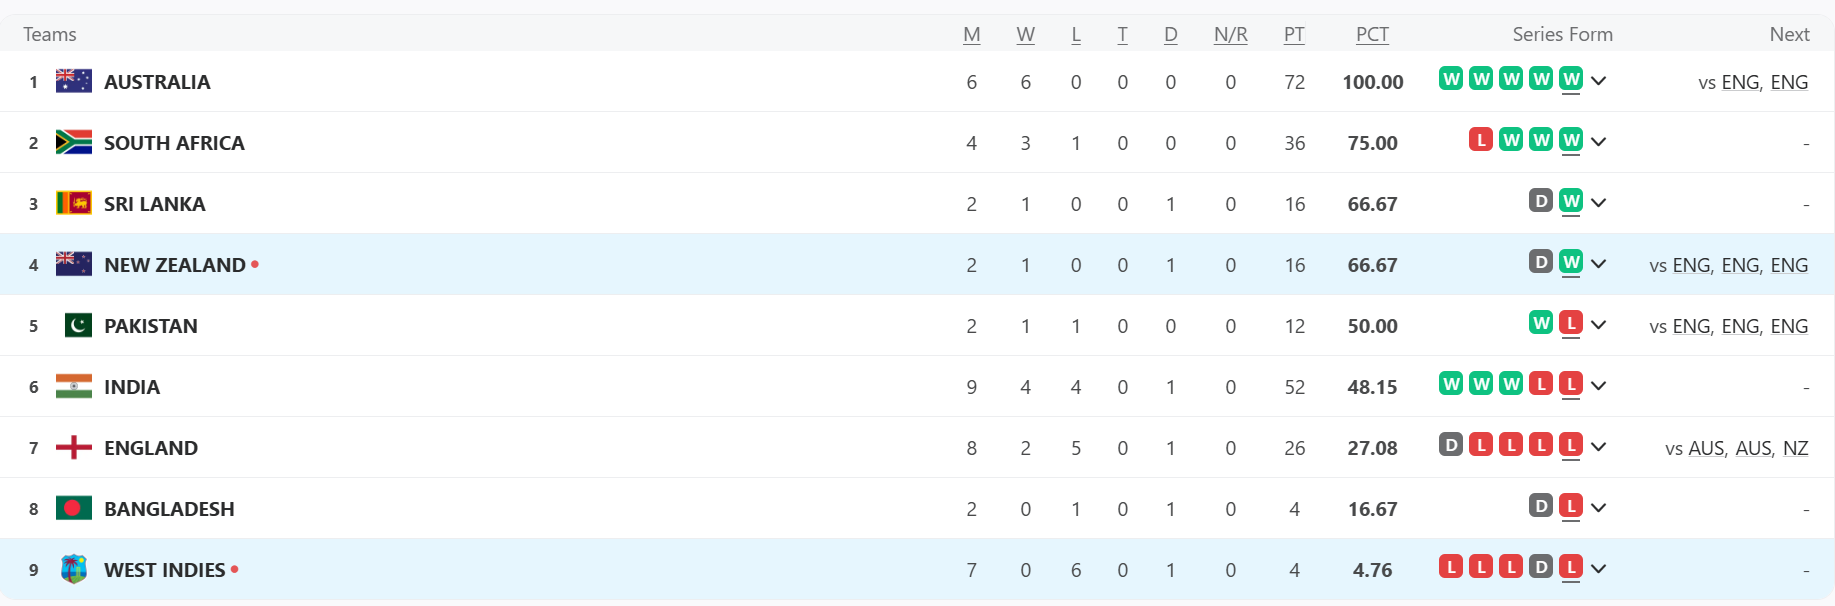Click England's grey D form badge
This screenshot has width=1835, height=606.
click(x=1451, y=445)
